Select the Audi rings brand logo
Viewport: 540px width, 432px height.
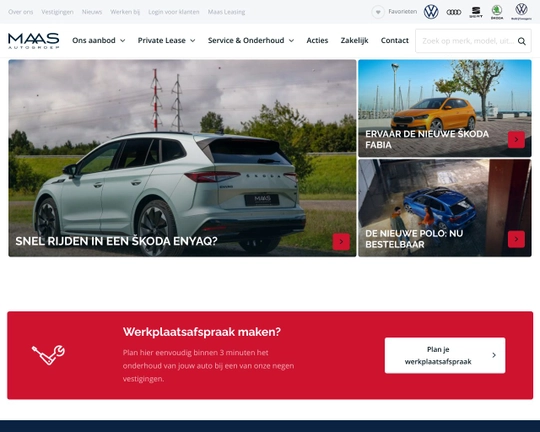[454, 12]
